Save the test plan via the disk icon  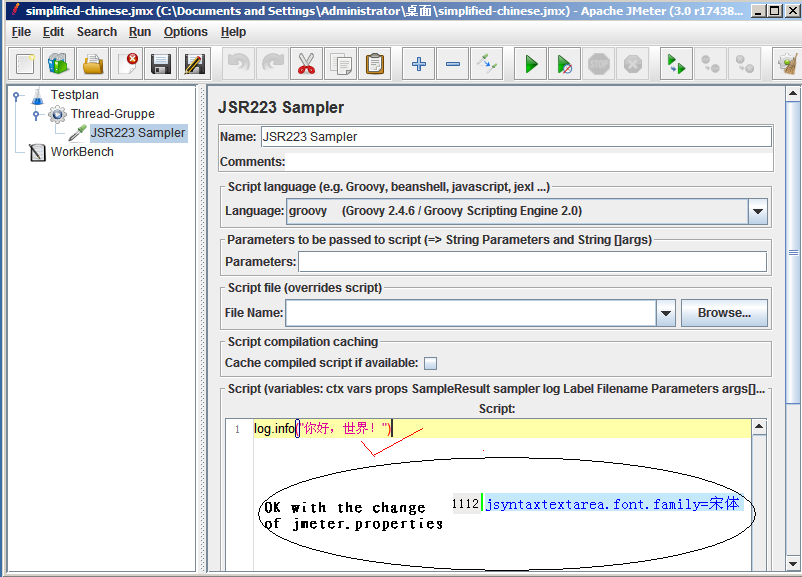click(x=159, y=63)
